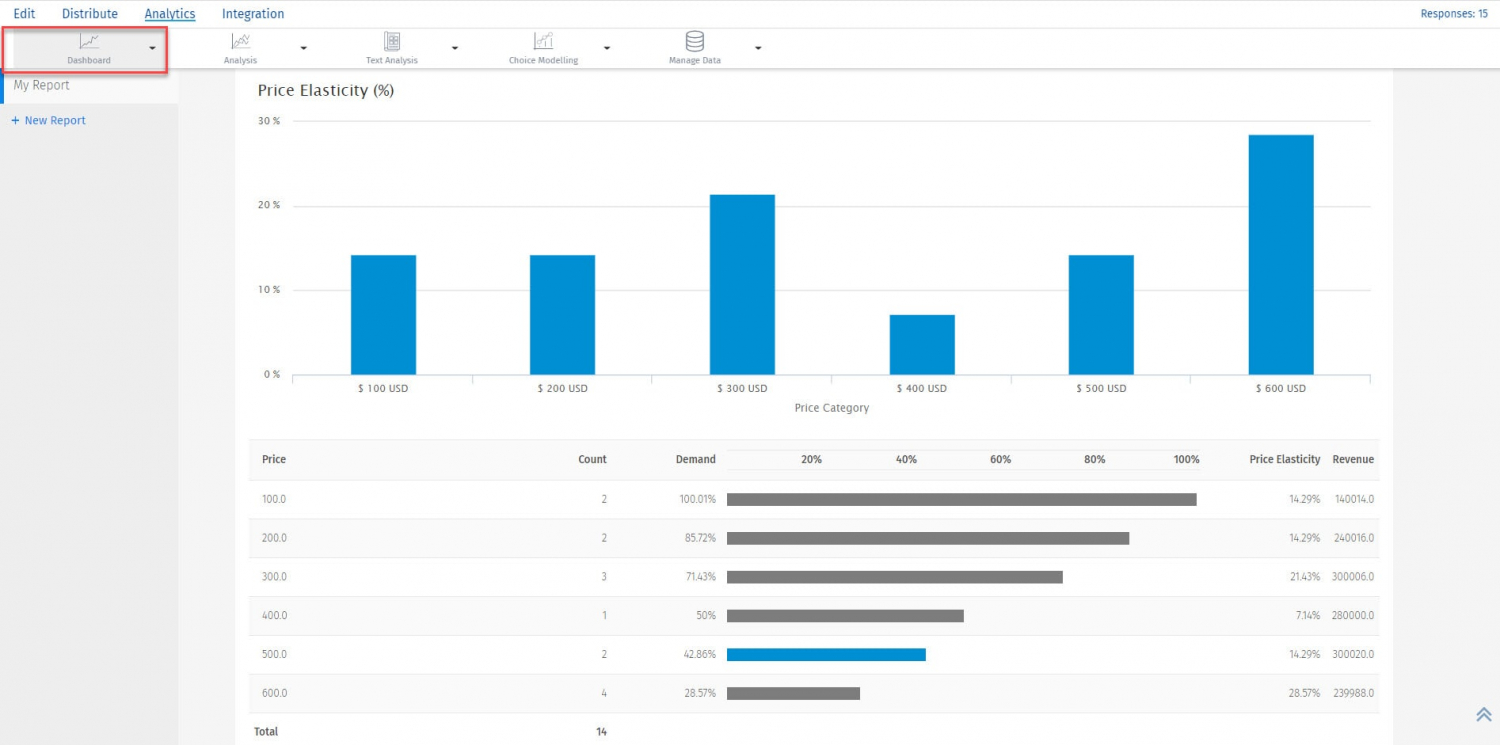Expand the Manage Data dropdown arrow
This screenshot has height=745, width=1500.
tap(758, 47)
